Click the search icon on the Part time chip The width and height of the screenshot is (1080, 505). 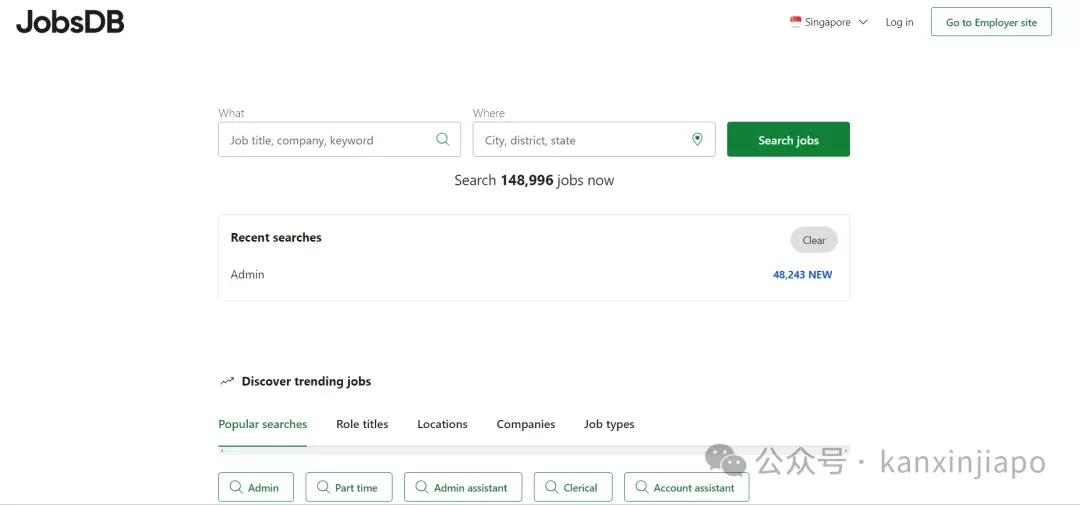pyautogui.click(x=323, y=487)
